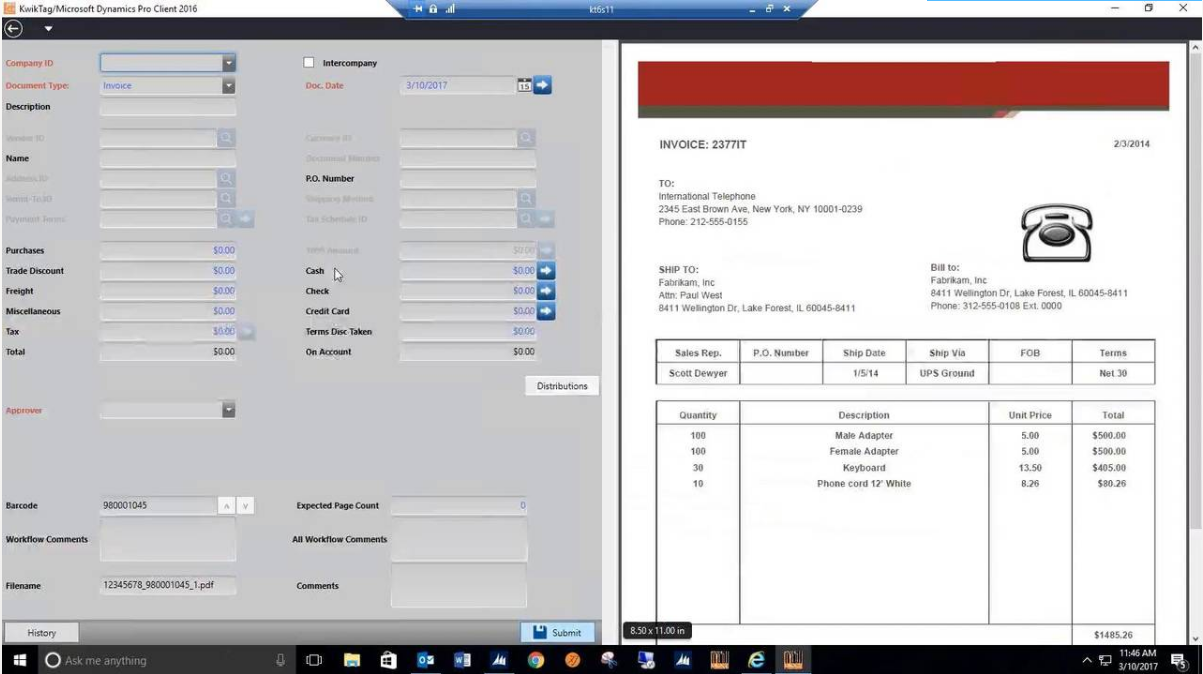Click into the Name field

click(168, 158)
